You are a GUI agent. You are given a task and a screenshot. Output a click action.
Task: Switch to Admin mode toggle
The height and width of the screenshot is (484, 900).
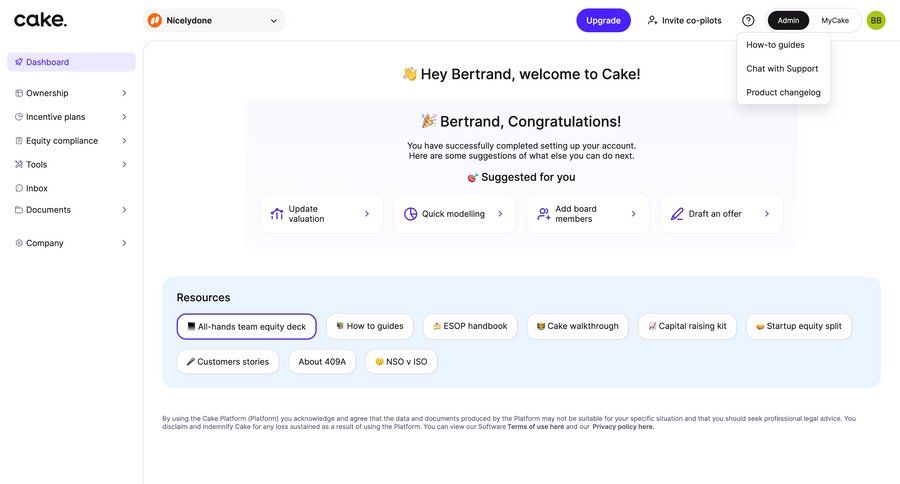[788, 20]
